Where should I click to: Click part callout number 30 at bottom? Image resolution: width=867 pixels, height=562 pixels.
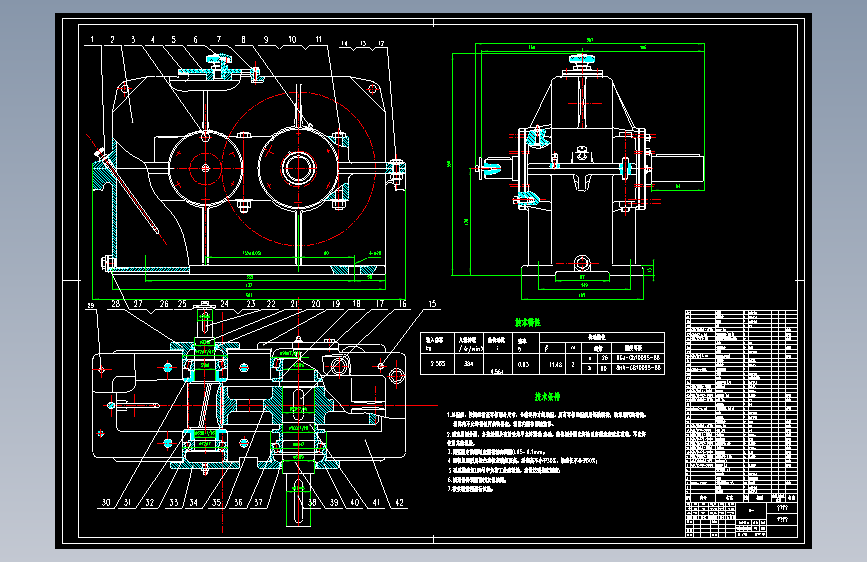106,503
